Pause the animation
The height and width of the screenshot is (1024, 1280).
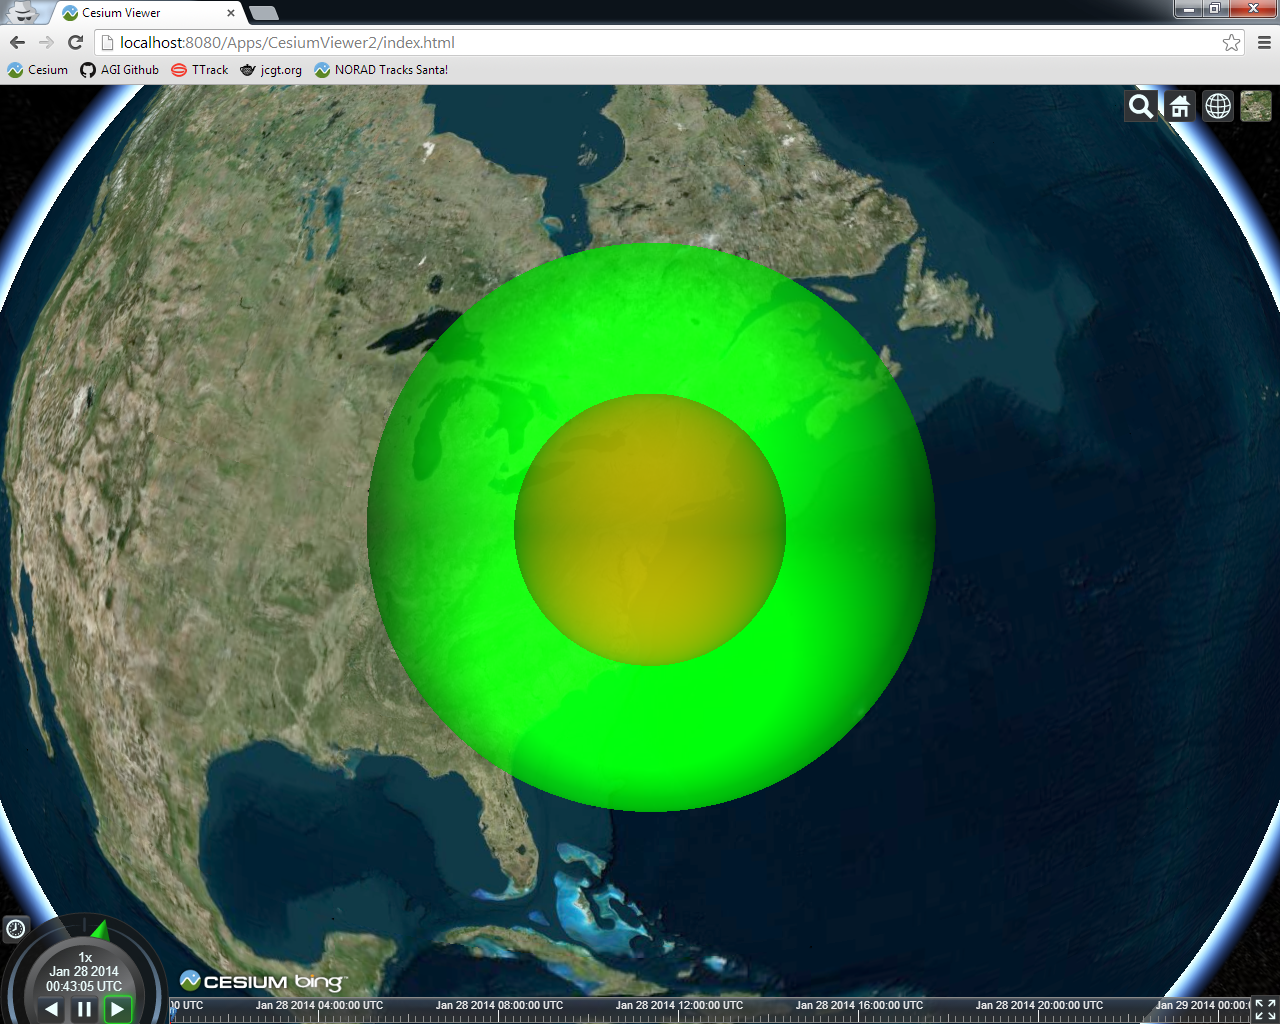(x=84, y=1009)
